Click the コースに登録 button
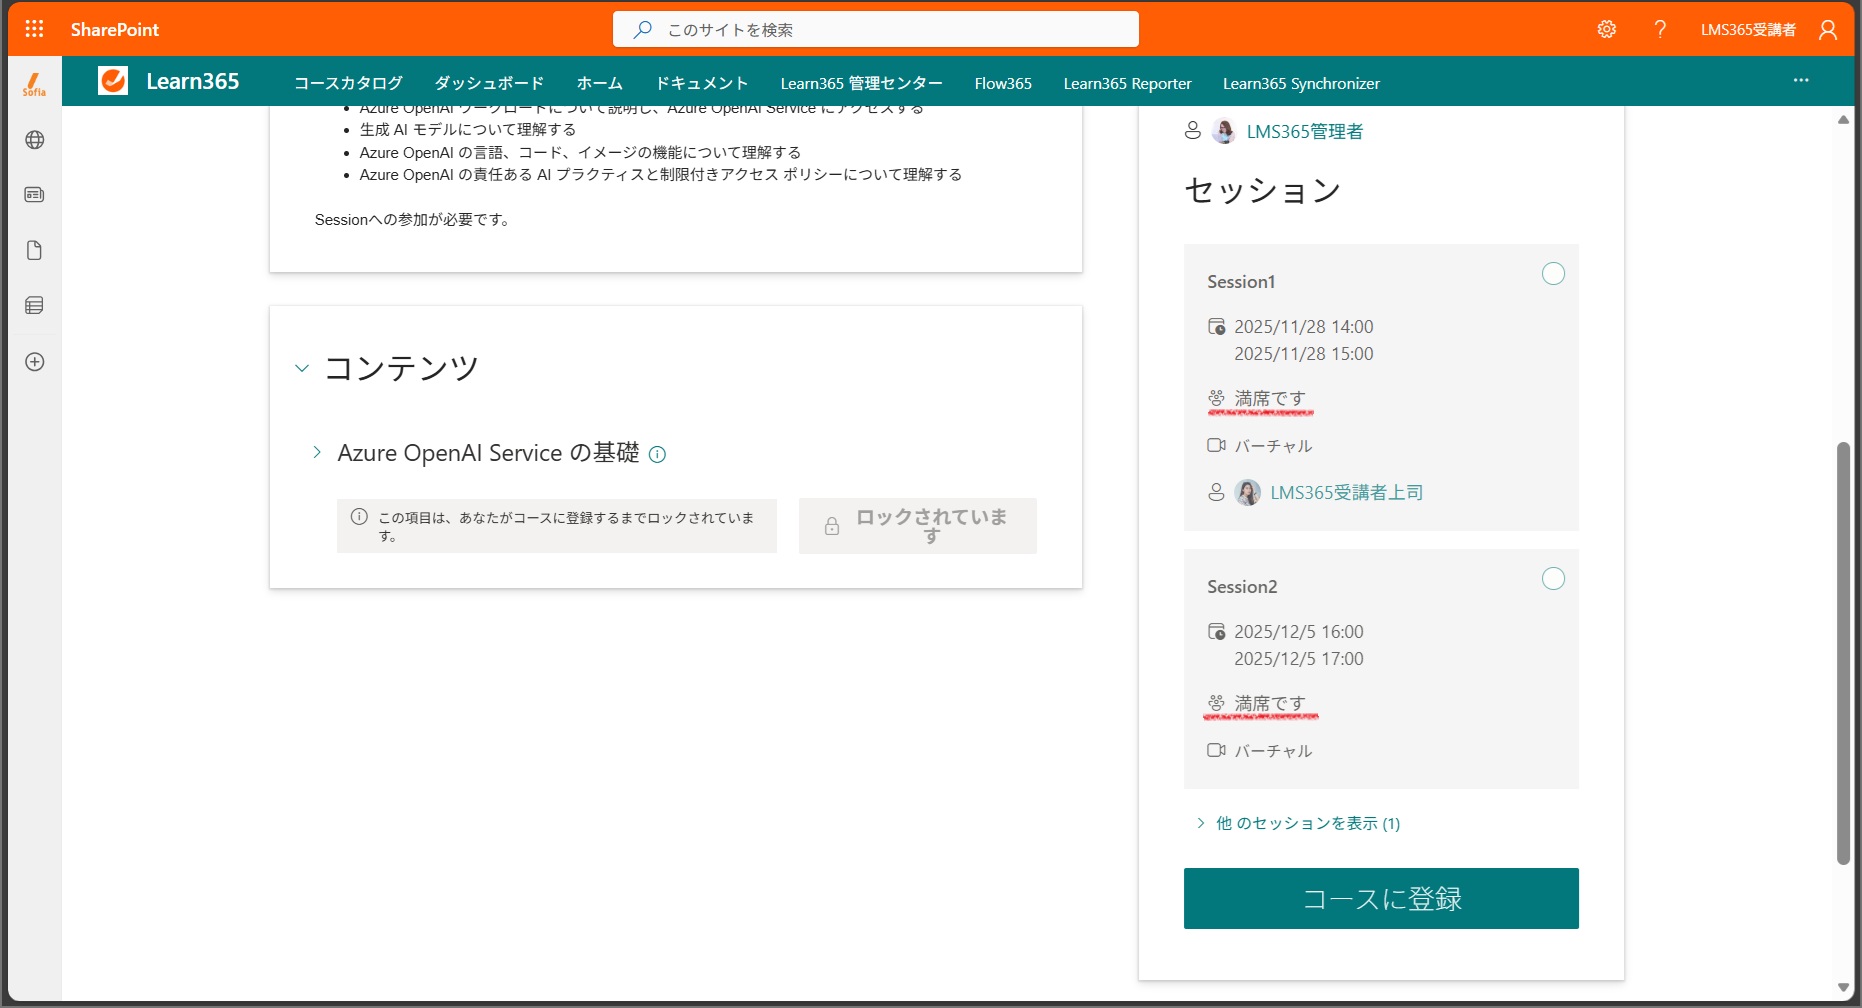The width and height of the screenshot is (1862, 1008). pyautogui.click(x=1381, y=898)
